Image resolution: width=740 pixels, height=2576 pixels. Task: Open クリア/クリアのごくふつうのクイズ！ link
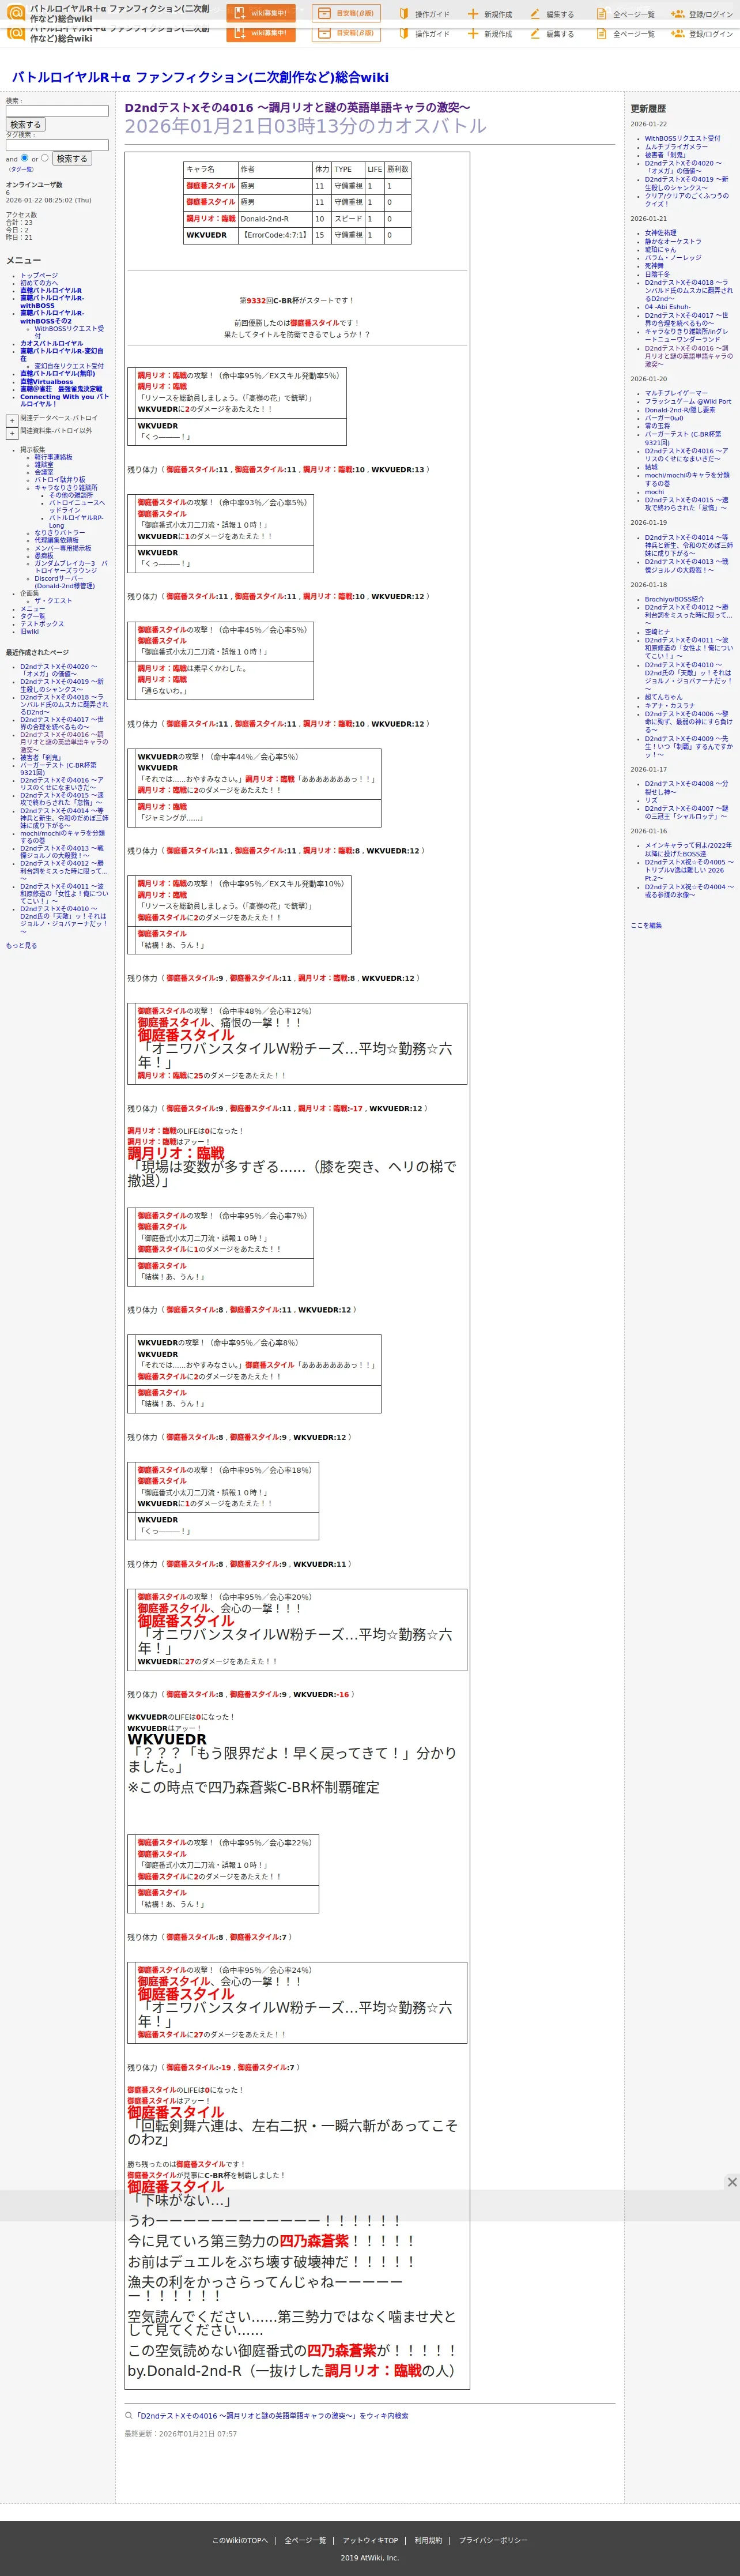point(687,199)
